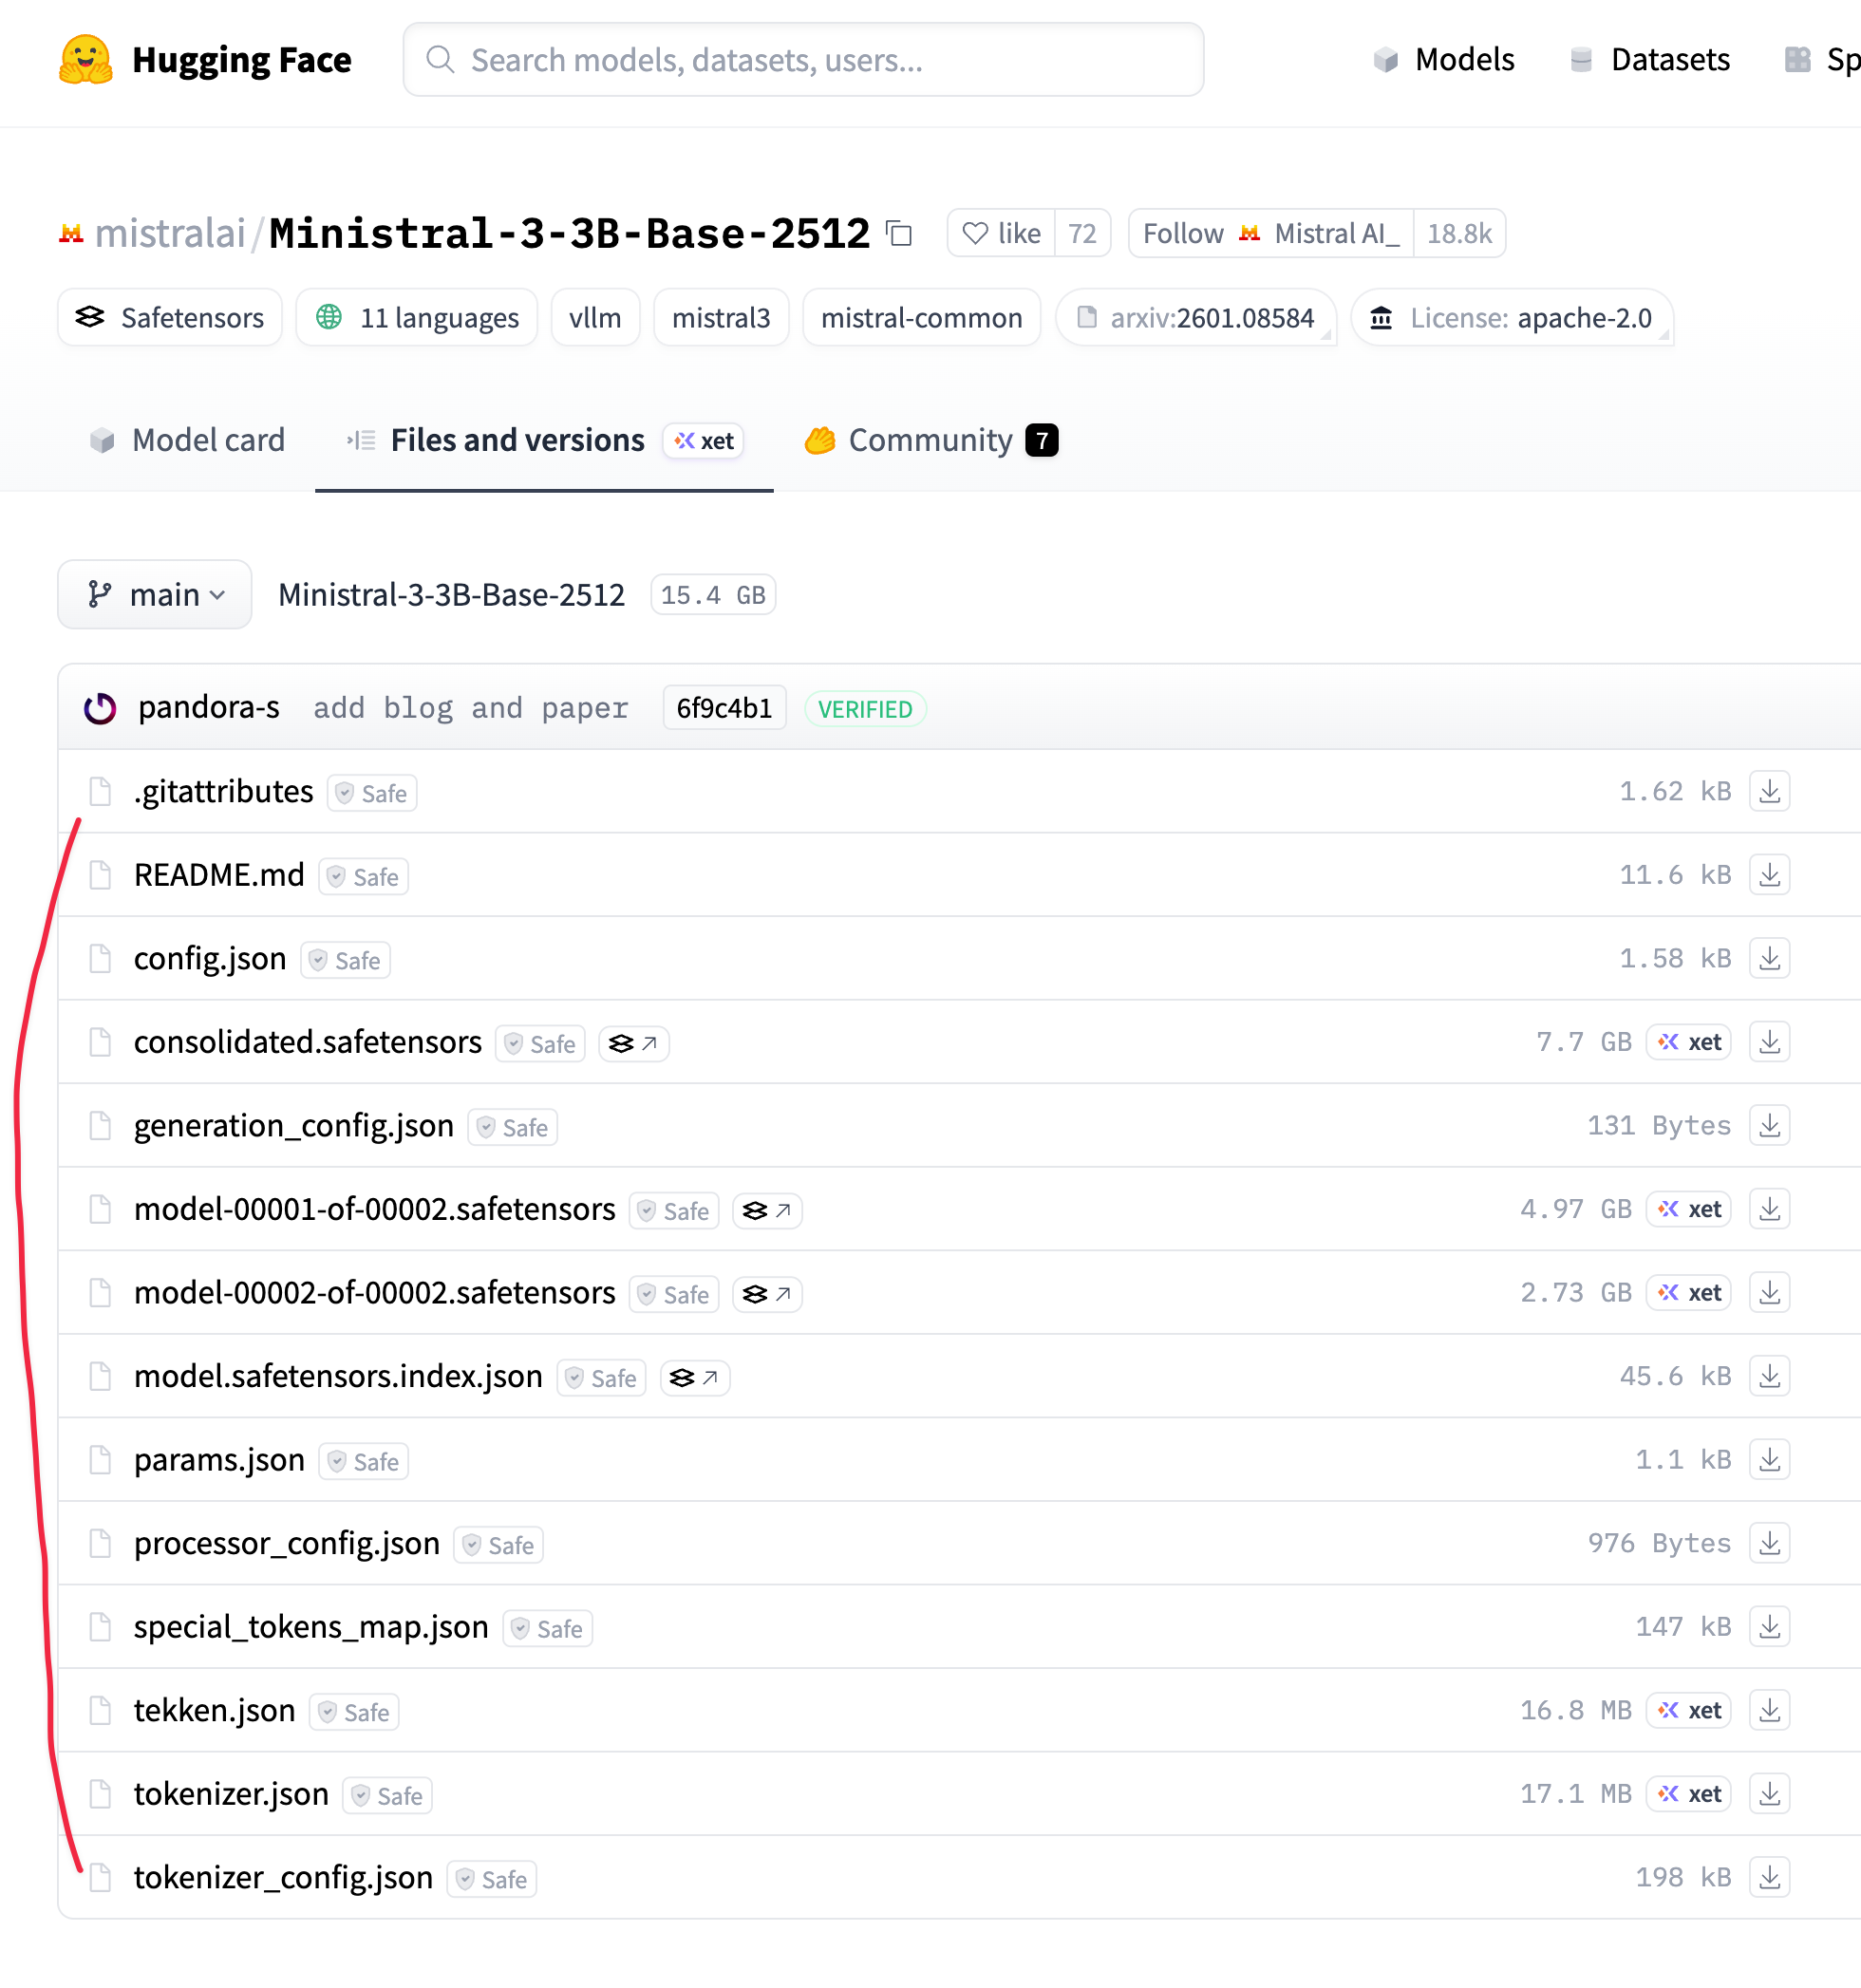Image resolution: width=1861 pixels, height=1988 pixels.
Task: Go to Models in top navigation
Action: coord(1444,60)
